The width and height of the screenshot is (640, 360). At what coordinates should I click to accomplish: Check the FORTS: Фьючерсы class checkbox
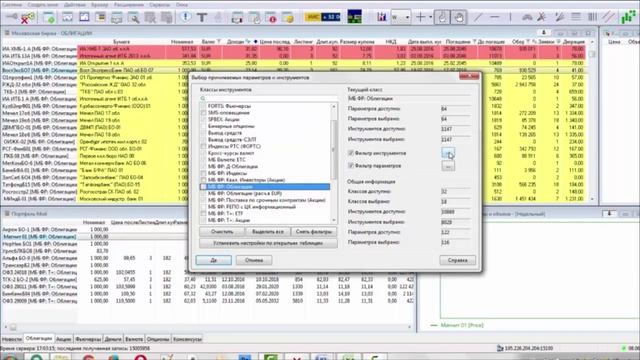203,106
